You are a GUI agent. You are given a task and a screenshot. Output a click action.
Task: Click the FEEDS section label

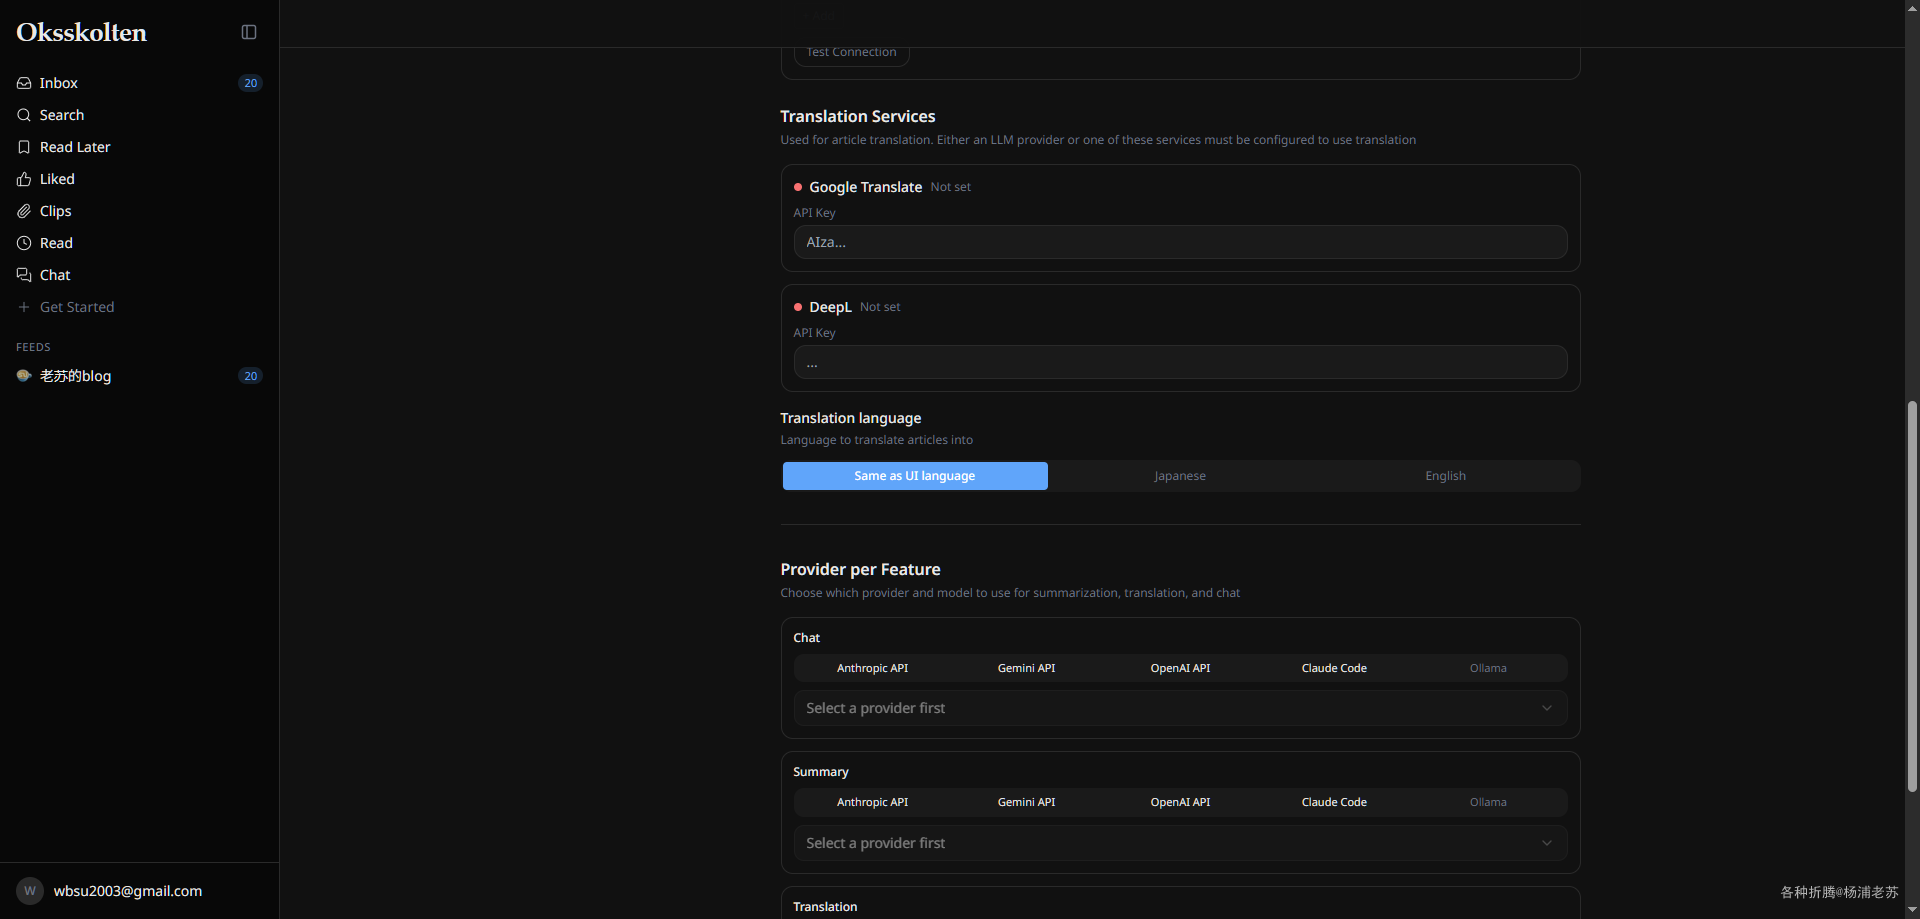coord(33,347)
